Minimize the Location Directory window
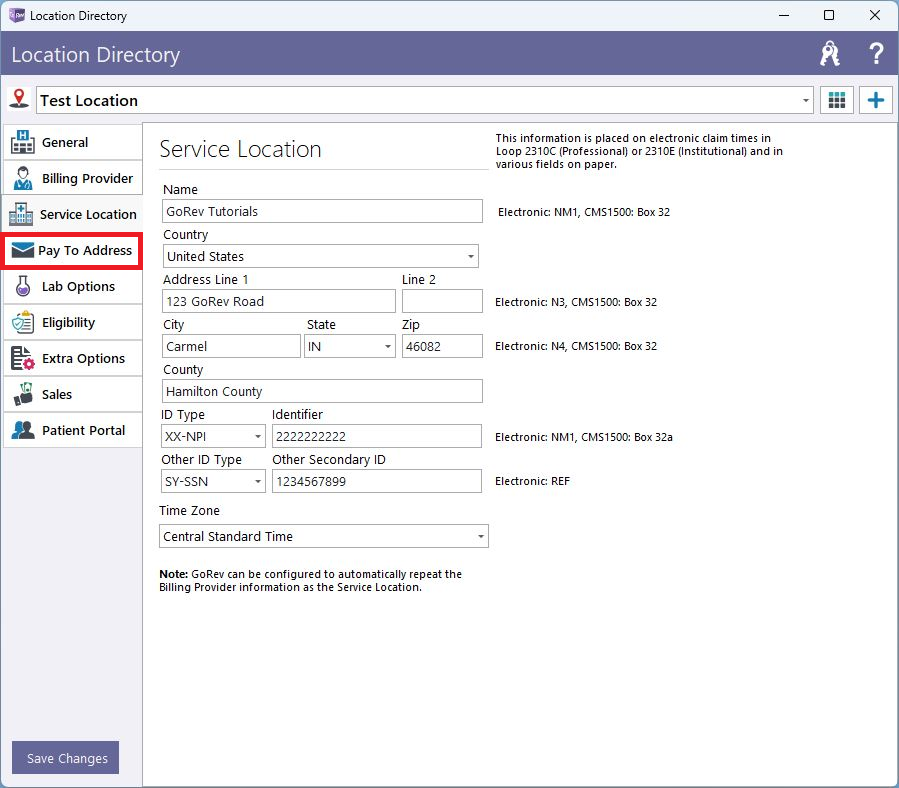Screen dimensions: 899x788 click(784, 15)
